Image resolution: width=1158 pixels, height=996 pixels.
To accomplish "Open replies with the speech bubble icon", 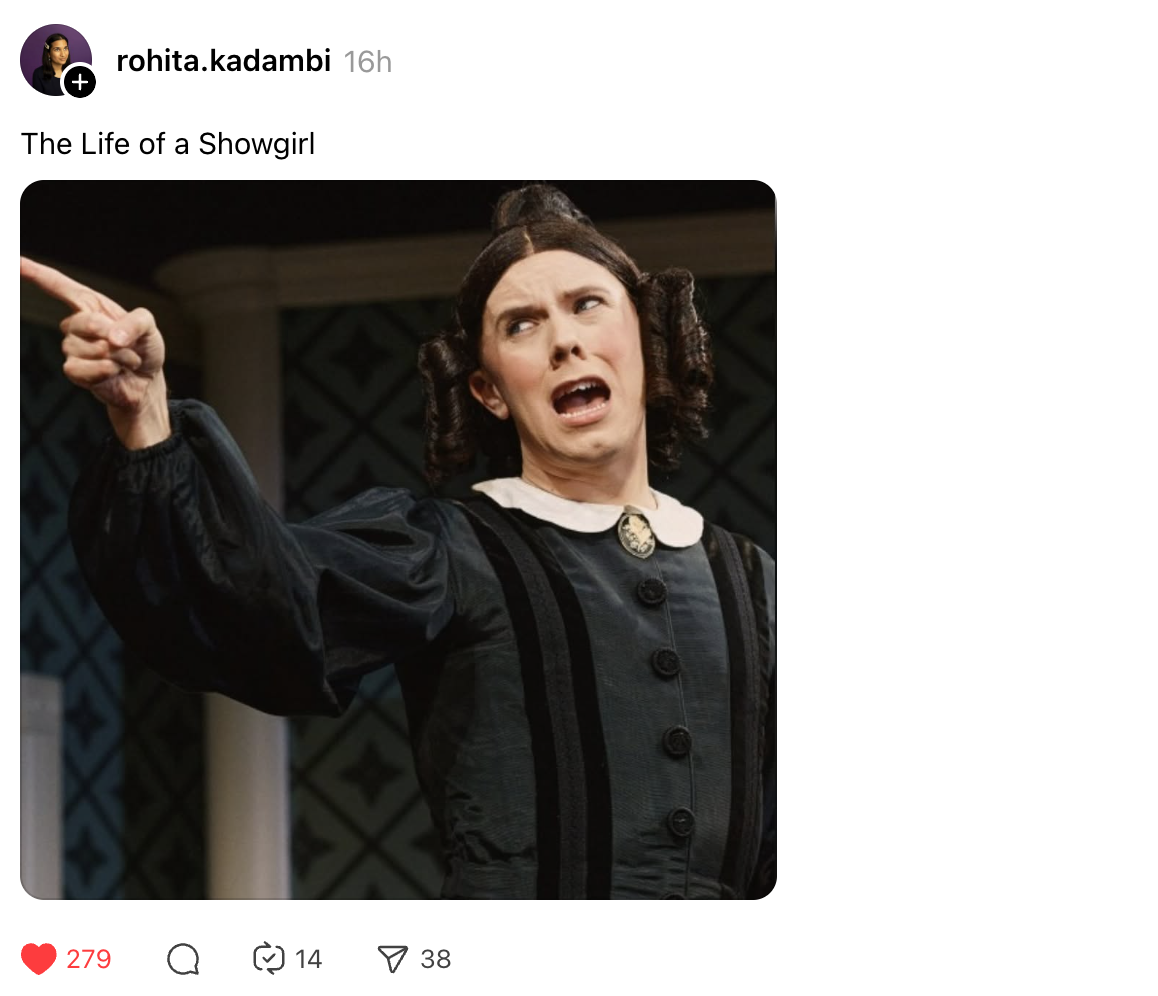I will click(183, 959).
